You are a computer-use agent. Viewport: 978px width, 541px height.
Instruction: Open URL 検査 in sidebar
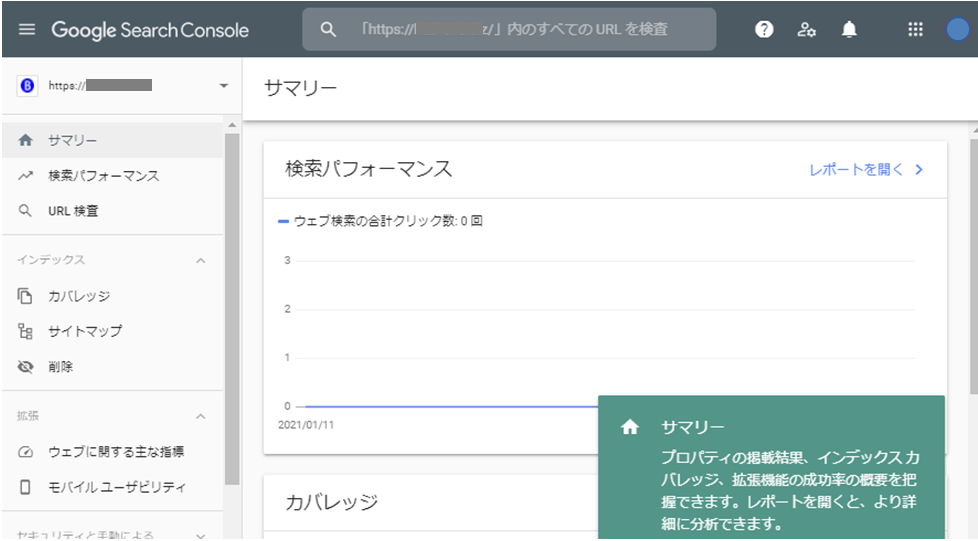(112, 211)
